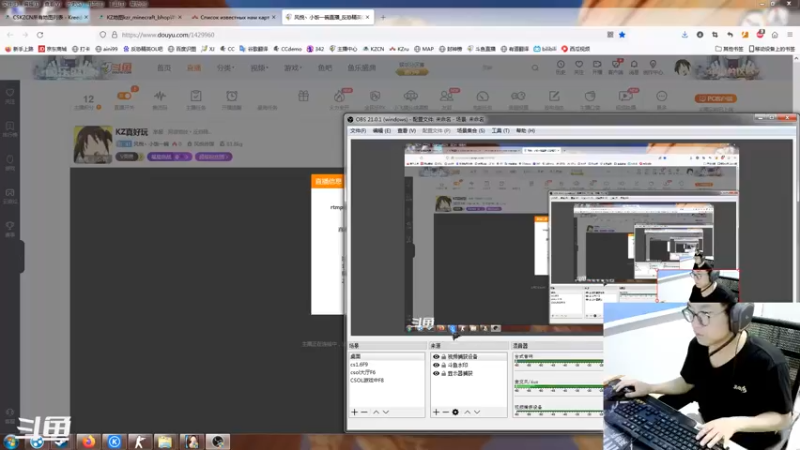Add a new source with the plus icon
The width and height of the screenshot is (800, 450).
pos(436,412)
